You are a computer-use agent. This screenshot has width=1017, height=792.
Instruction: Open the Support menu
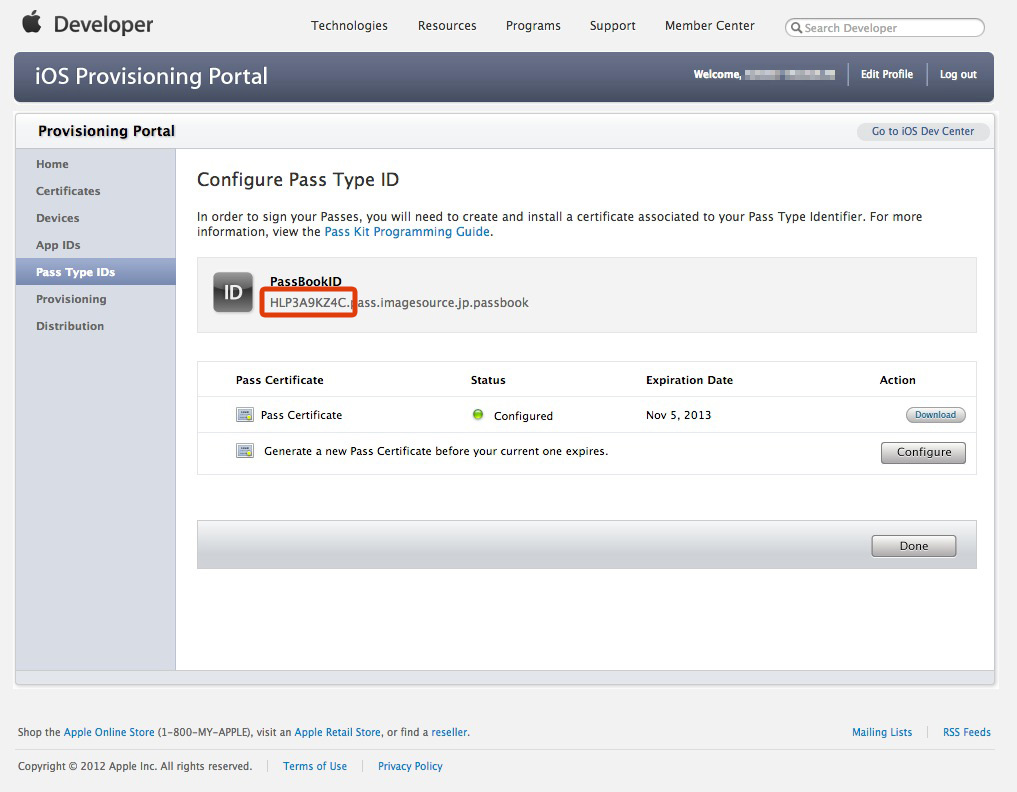click(x=612, y=26)
